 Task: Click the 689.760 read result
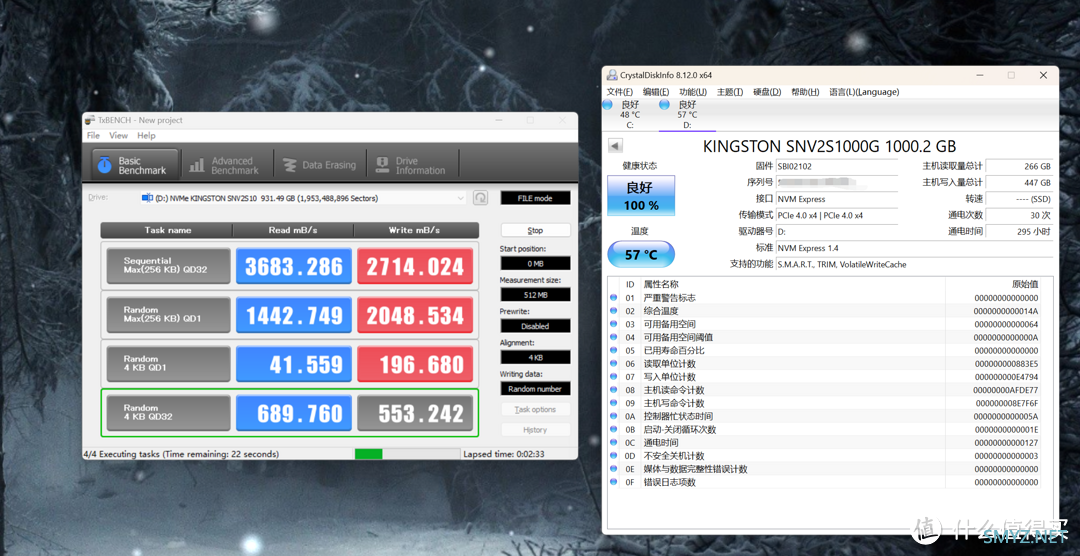point(294,413)
